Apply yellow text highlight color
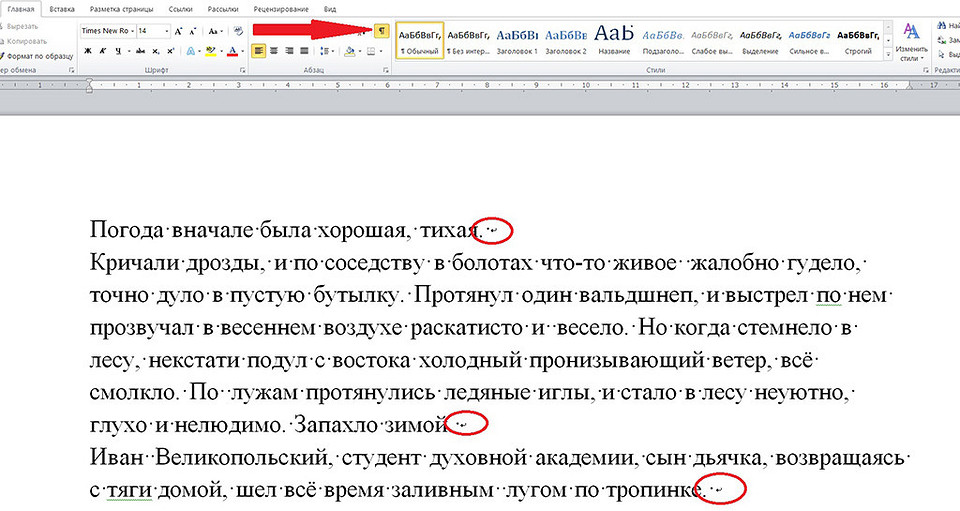Viewport: 960px width, 511px height. pos(211,51)
